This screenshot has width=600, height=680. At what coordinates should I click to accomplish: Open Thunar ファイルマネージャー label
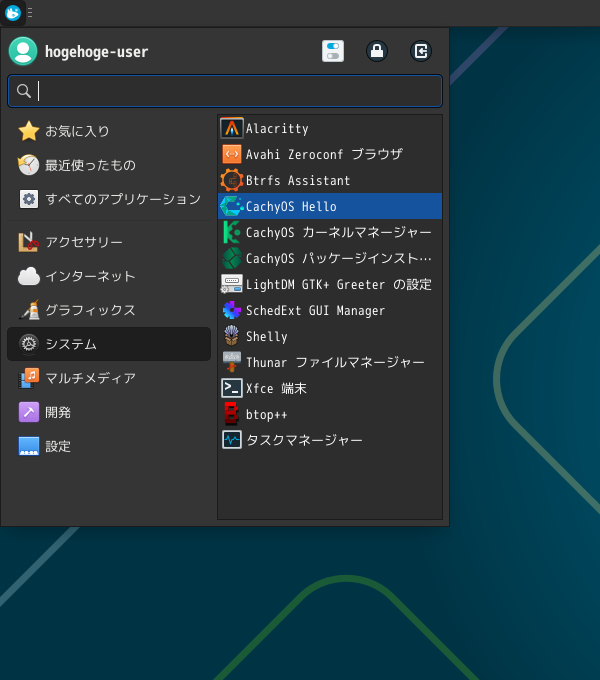coord(335,363)
